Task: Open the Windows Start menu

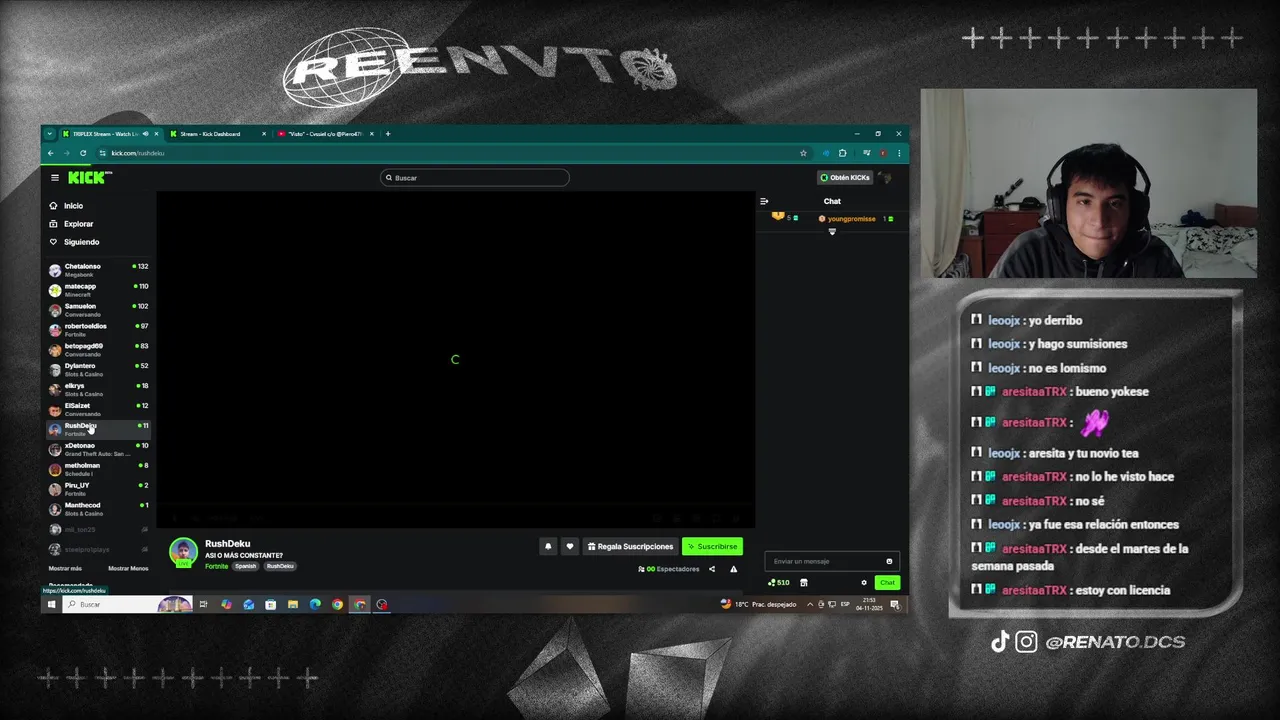Action: click(51, 604)
